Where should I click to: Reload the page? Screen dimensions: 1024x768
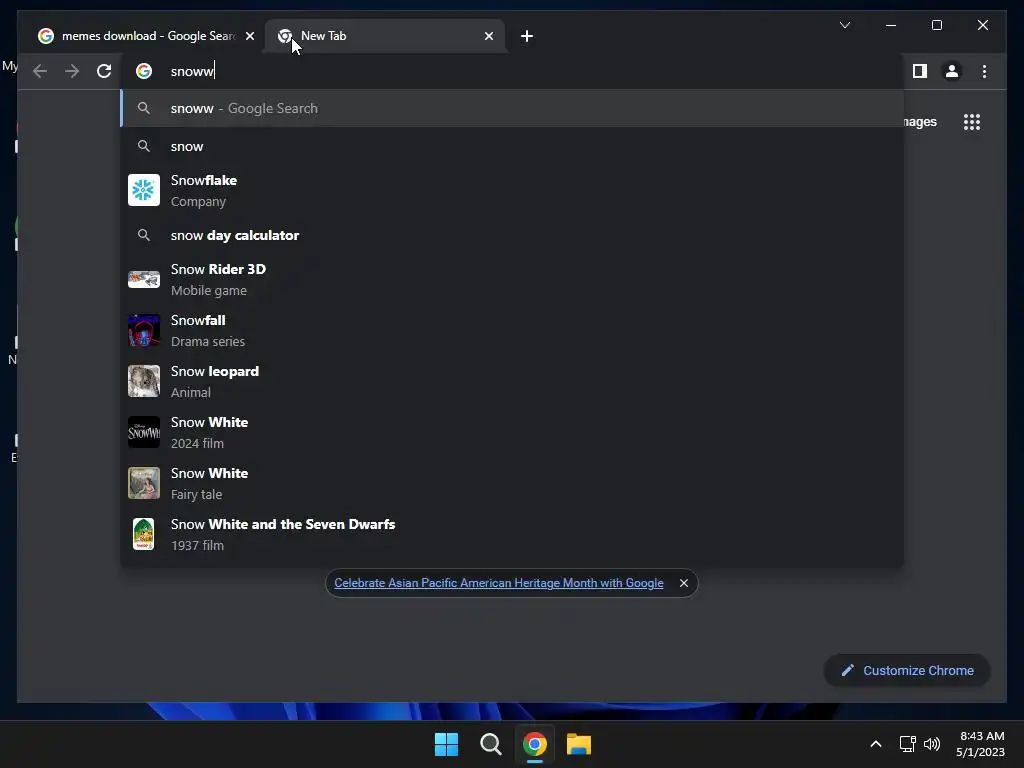coord(104,71)
